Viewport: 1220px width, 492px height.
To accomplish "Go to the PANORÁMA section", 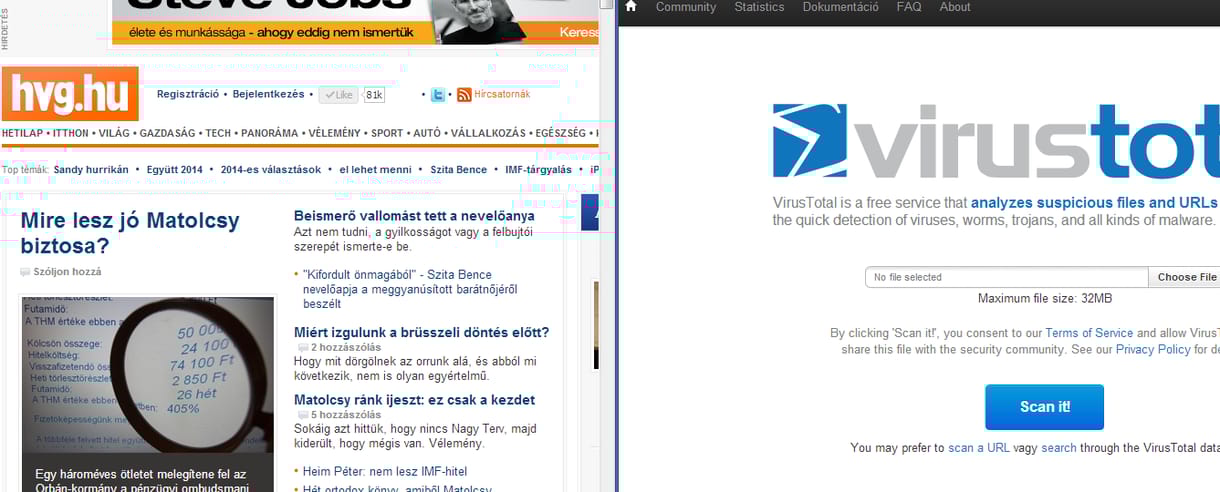I will point(270,133).
